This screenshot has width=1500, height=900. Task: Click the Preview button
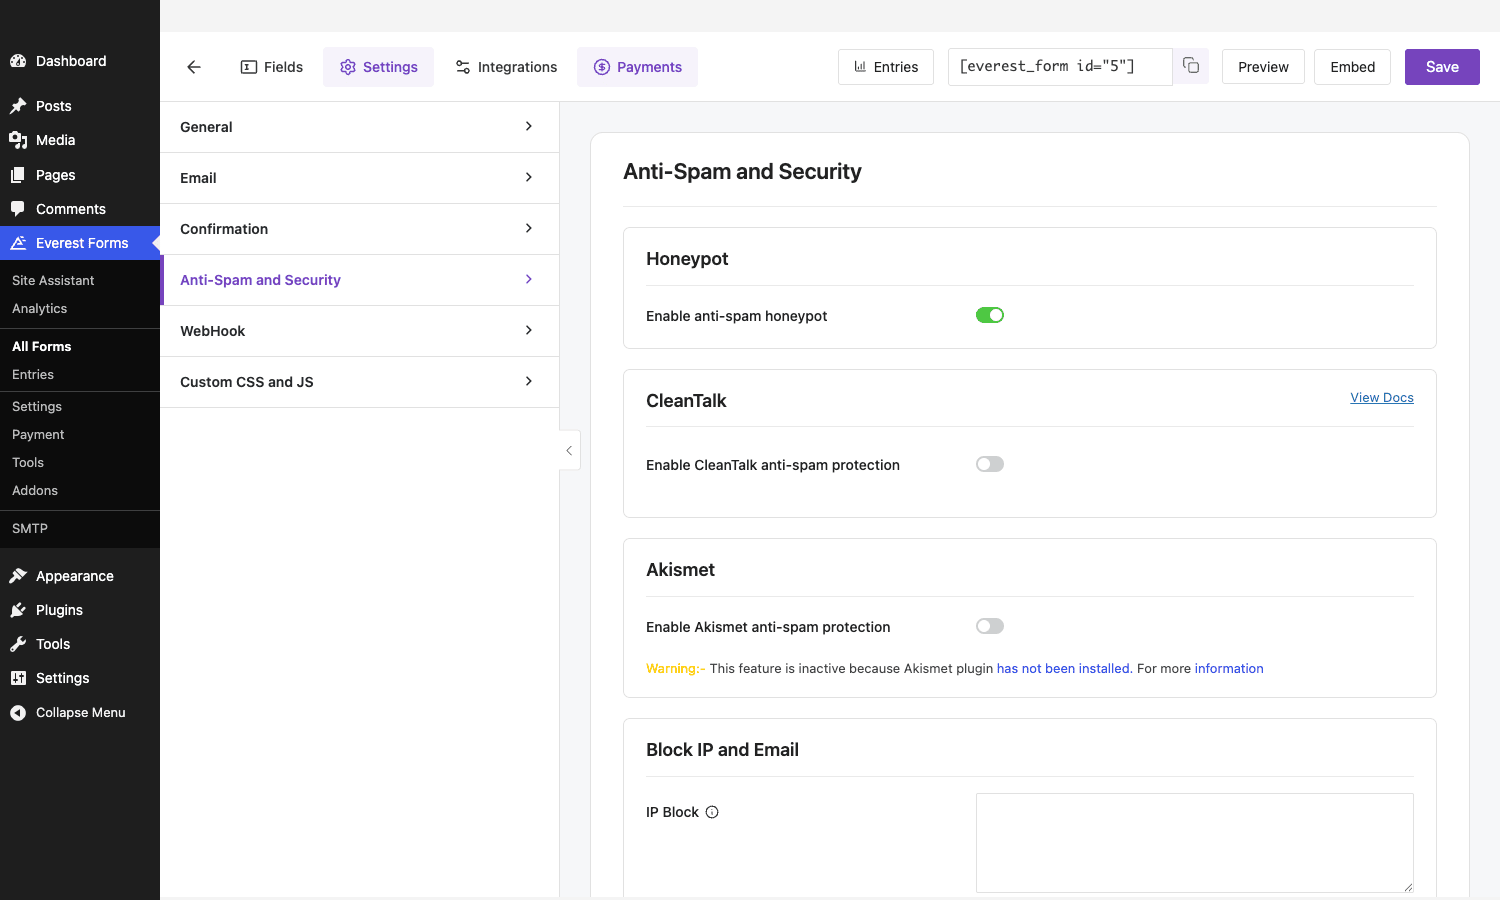pyautogui.click(x=1263, y=67)
